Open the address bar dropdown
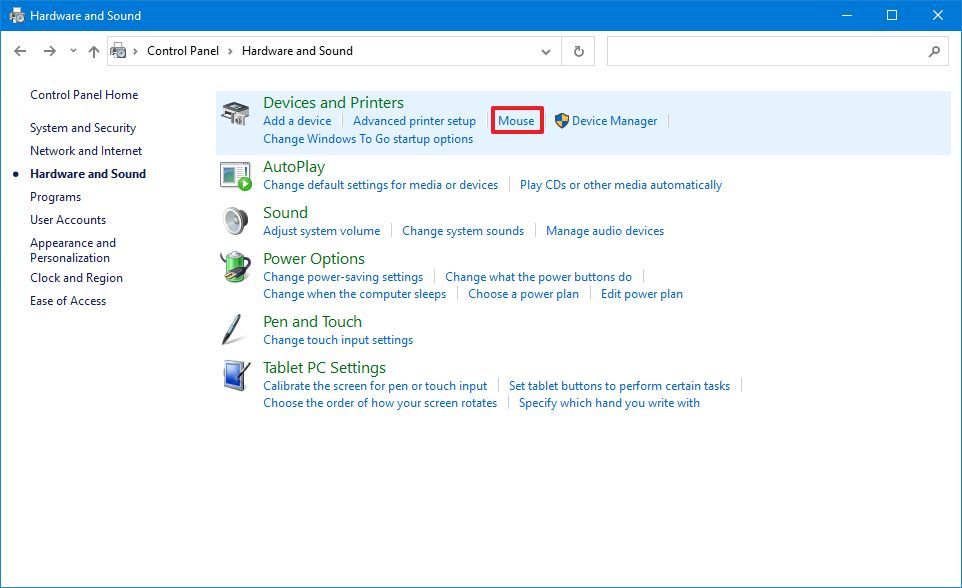Screen dimensions: 962x588 click(546, 51)
